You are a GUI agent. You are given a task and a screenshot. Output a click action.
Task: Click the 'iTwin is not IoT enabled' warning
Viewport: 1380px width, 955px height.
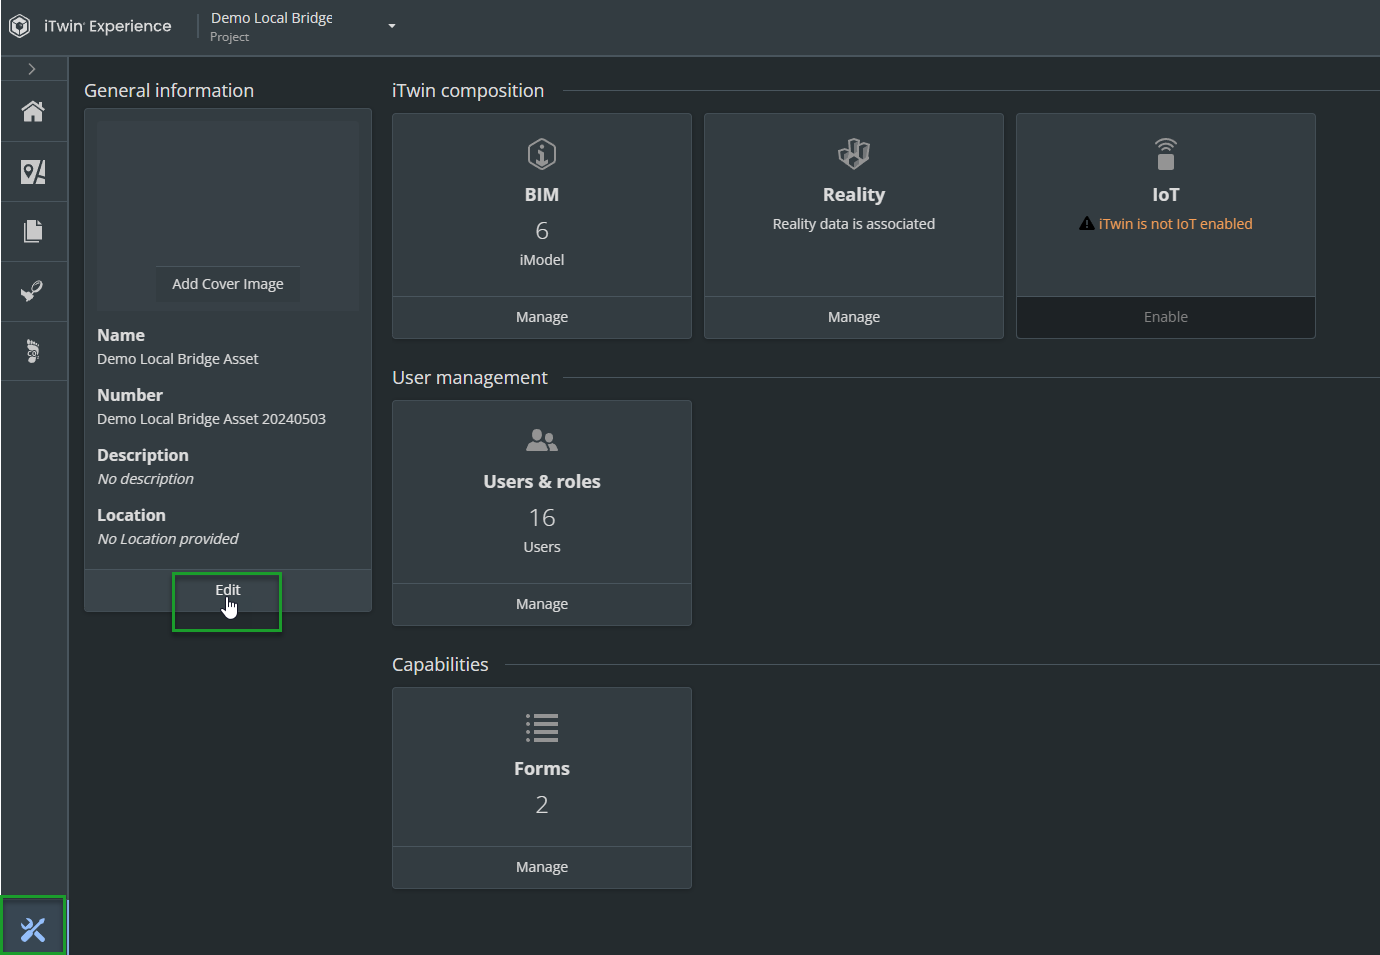click(1175, 224)
